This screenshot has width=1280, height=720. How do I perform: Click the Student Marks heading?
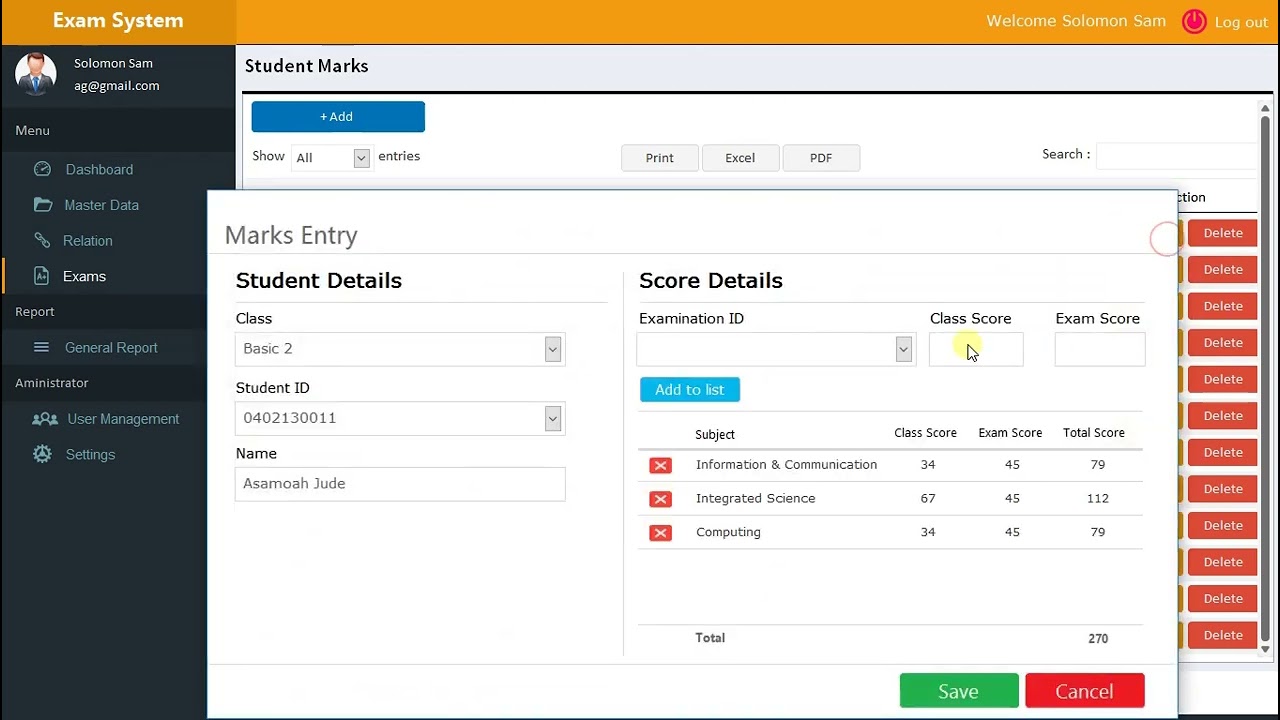tap(307, 66)
